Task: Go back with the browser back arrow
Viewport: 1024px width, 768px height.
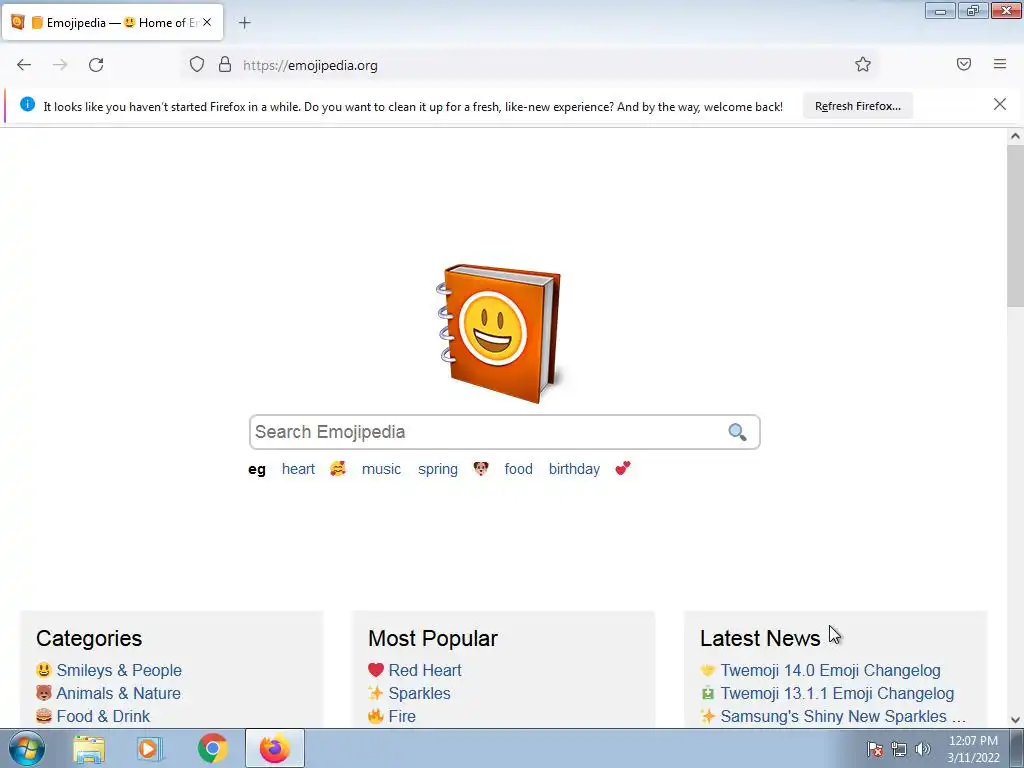Action: (x=24, y=65)
